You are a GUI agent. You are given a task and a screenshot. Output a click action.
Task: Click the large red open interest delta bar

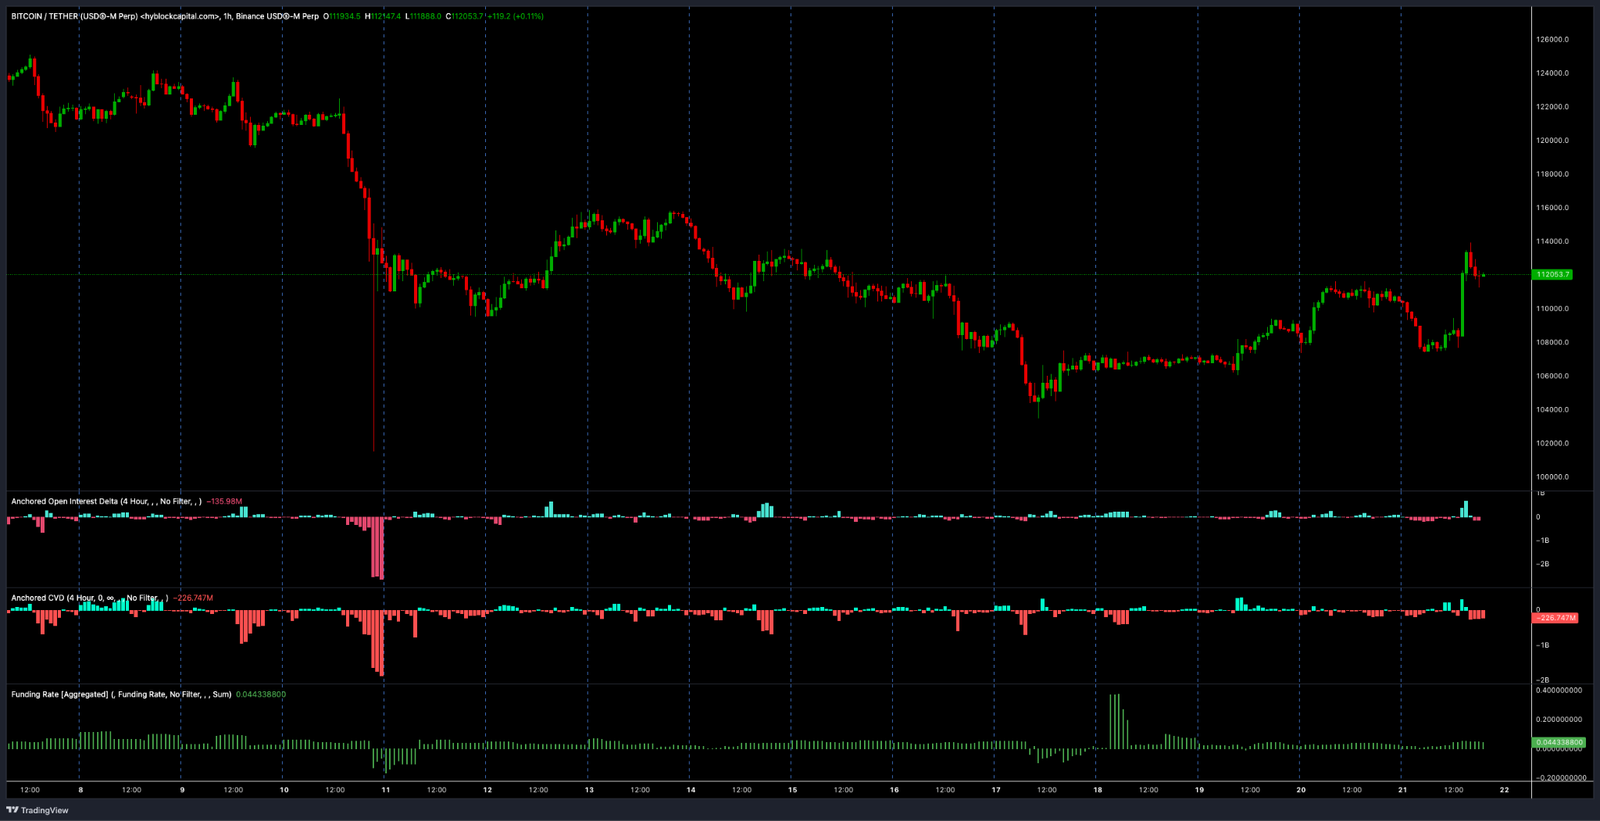tap(380, 548)
